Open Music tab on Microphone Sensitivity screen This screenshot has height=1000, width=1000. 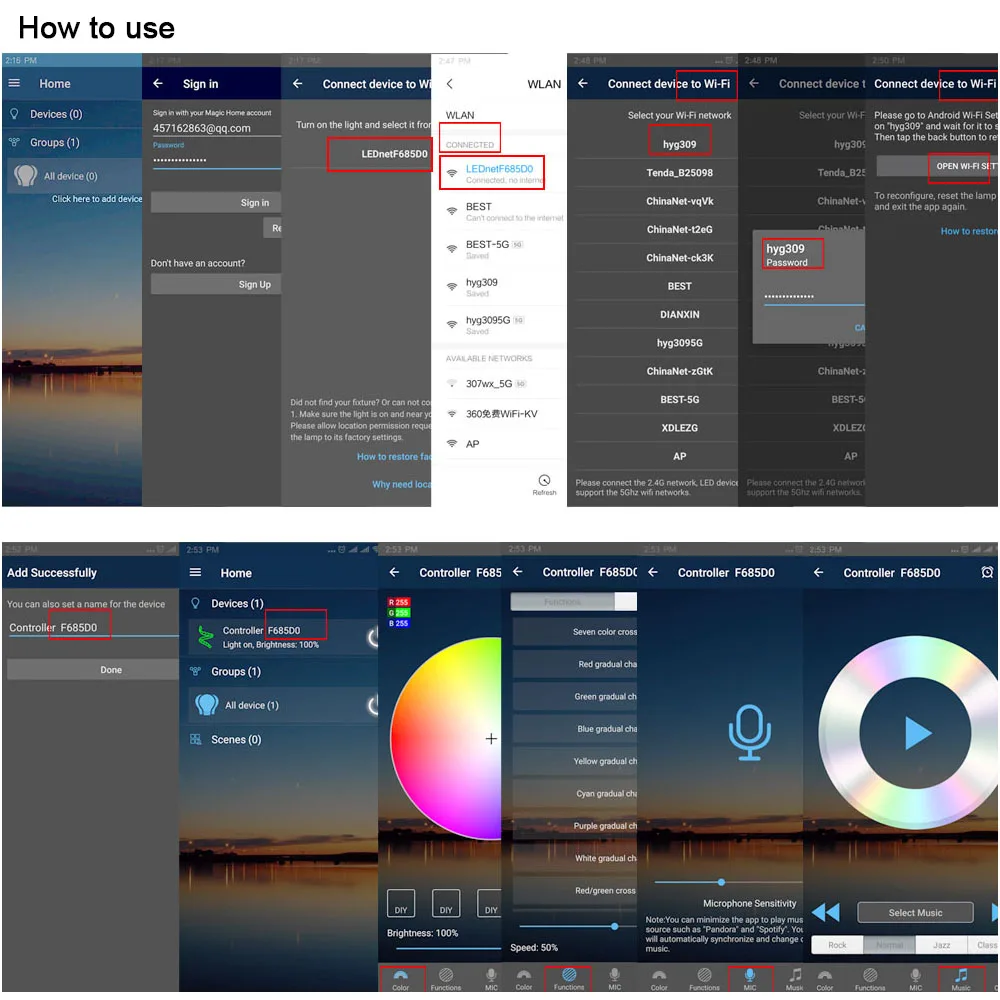tap(795, 979)
